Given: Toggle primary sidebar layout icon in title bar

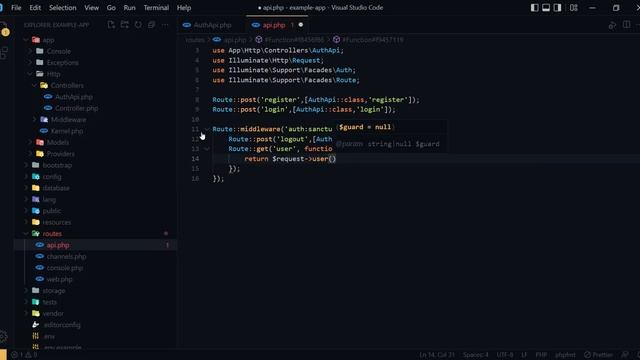Looking at the screenshot, I should [x=534, y=8].
